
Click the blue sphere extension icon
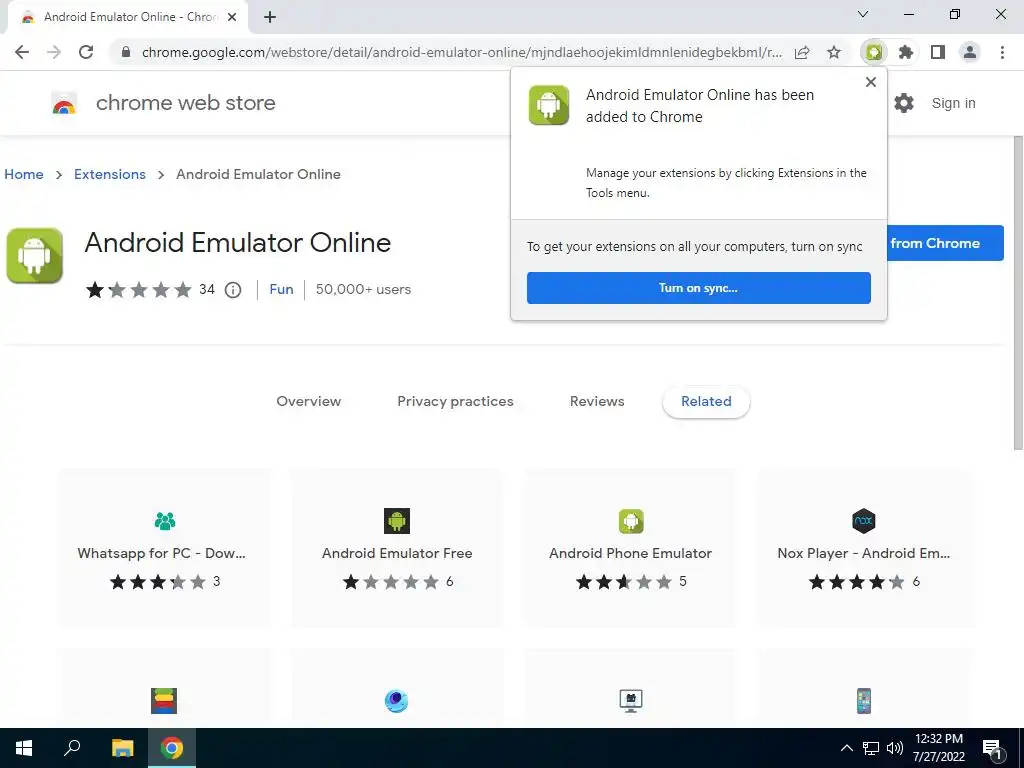[396, 701]
